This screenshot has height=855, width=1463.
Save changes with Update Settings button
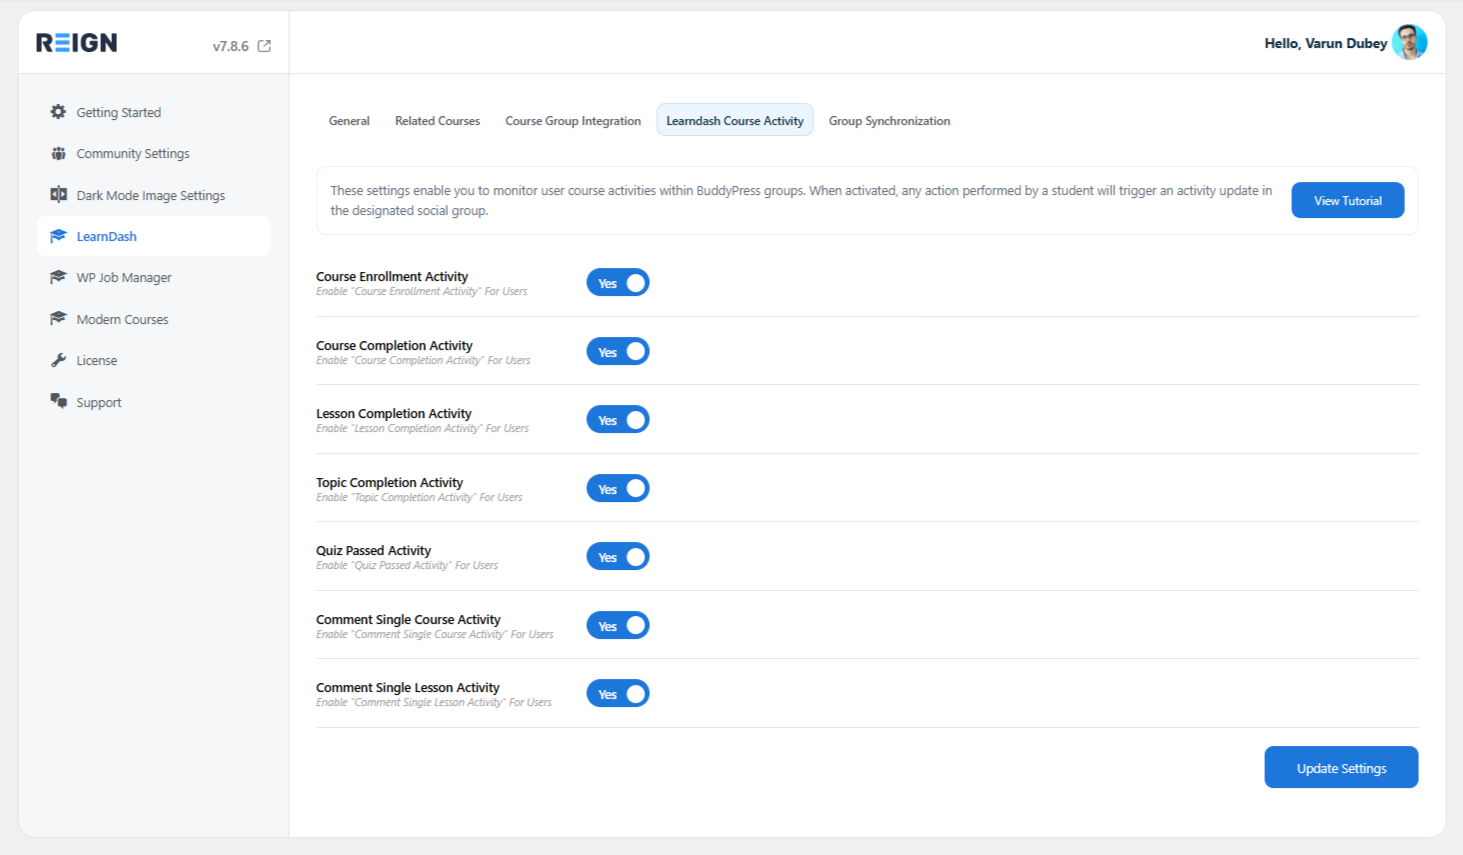[1341, 768]
